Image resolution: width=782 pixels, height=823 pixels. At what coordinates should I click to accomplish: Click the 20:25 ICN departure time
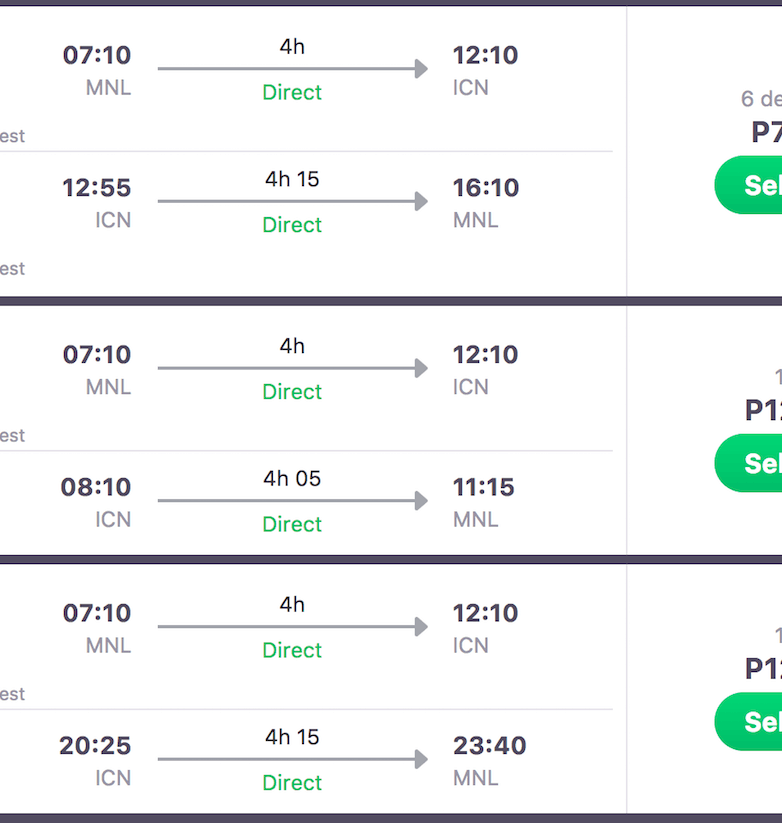click(95, 746)
